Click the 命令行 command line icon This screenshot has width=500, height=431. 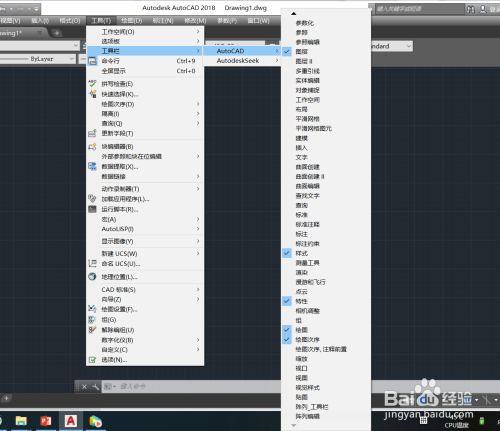tap(92, 61)
